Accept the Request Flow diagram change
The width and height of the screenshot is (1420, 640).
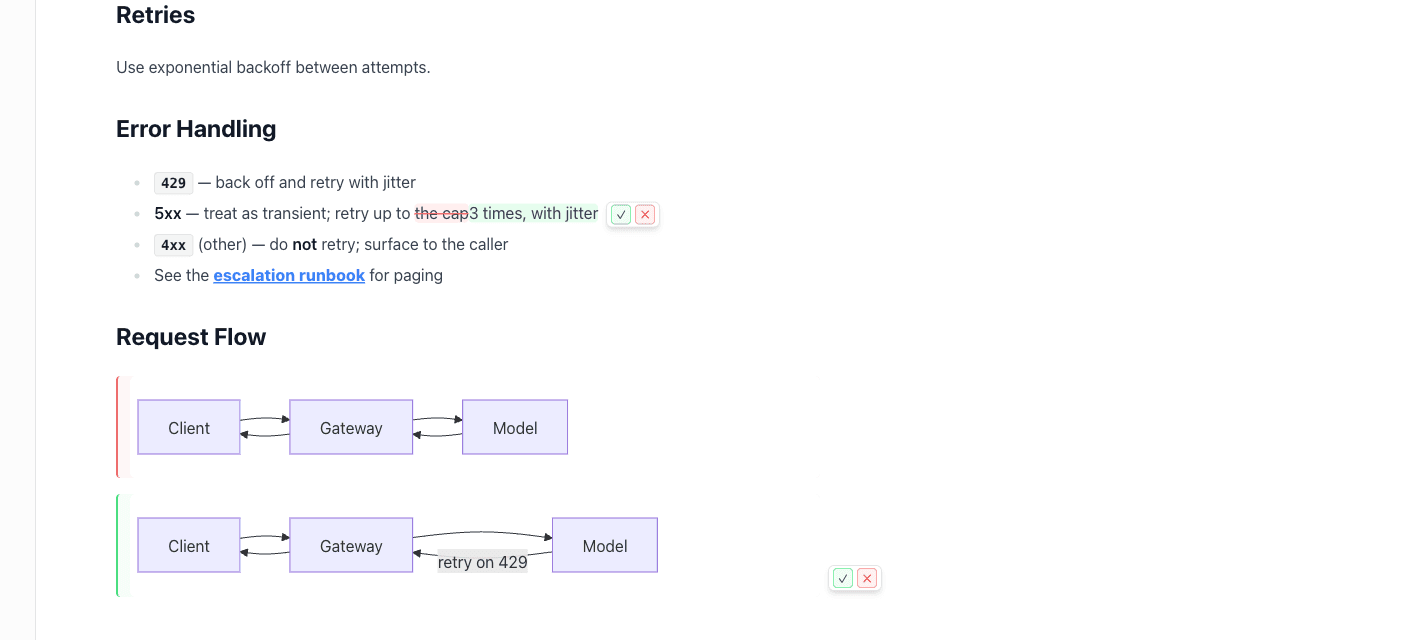pos(843,578)
